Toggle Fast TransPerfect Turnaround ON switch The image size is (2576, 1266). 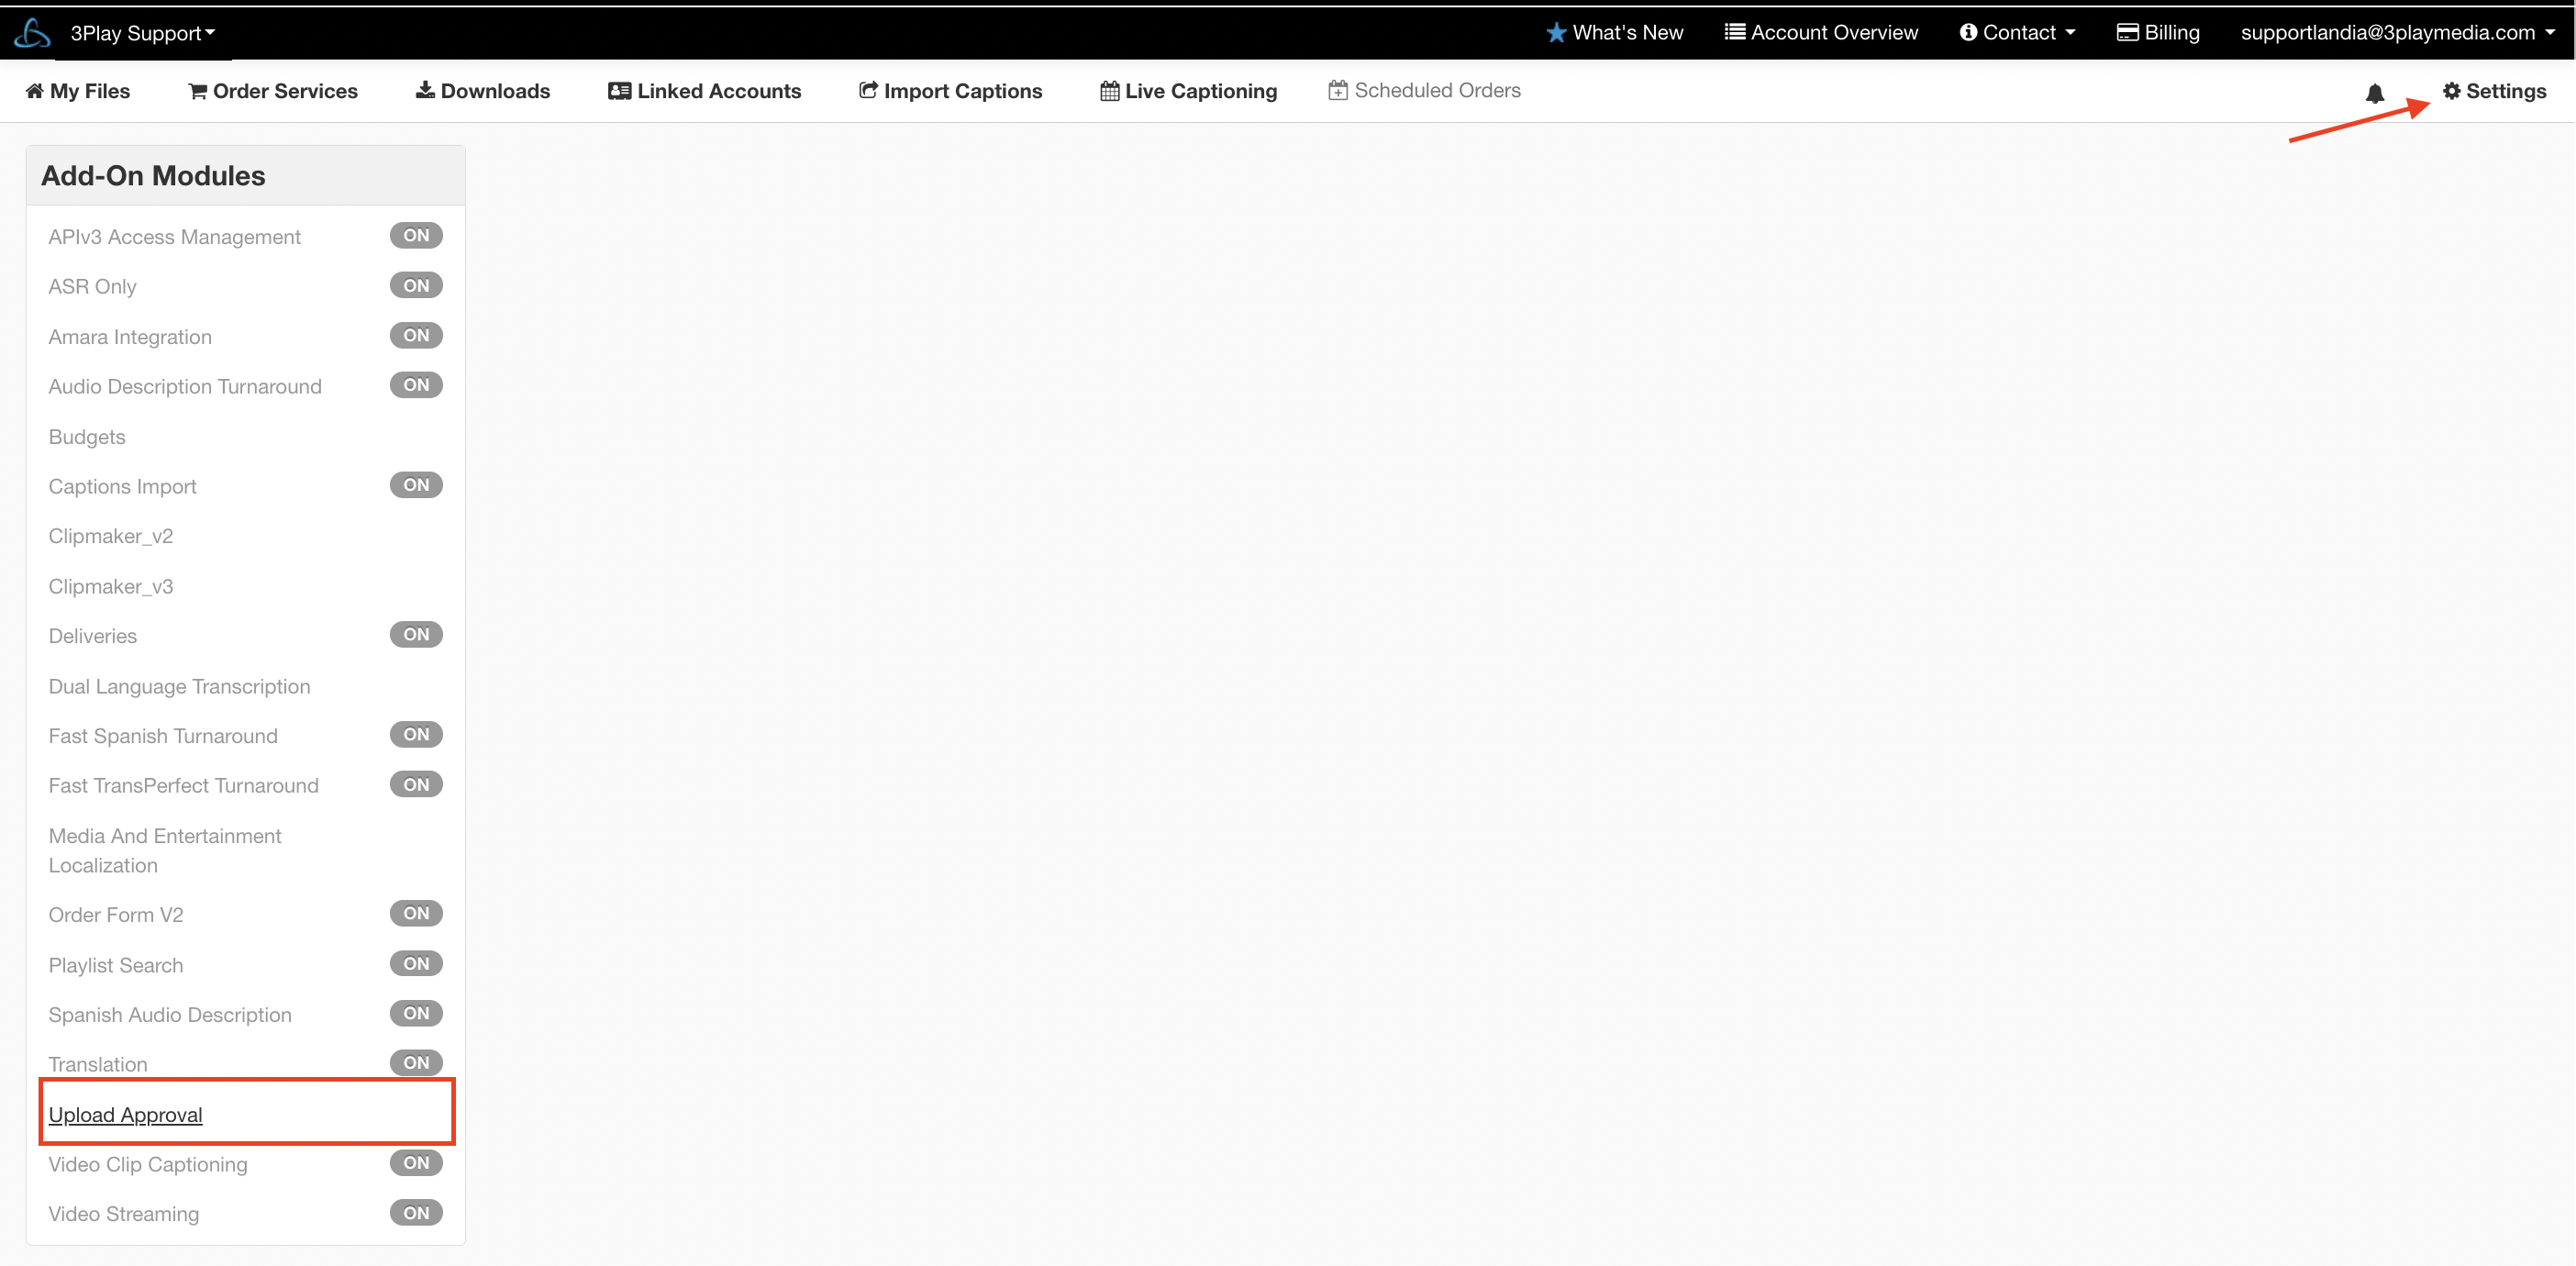pos(416,785)
